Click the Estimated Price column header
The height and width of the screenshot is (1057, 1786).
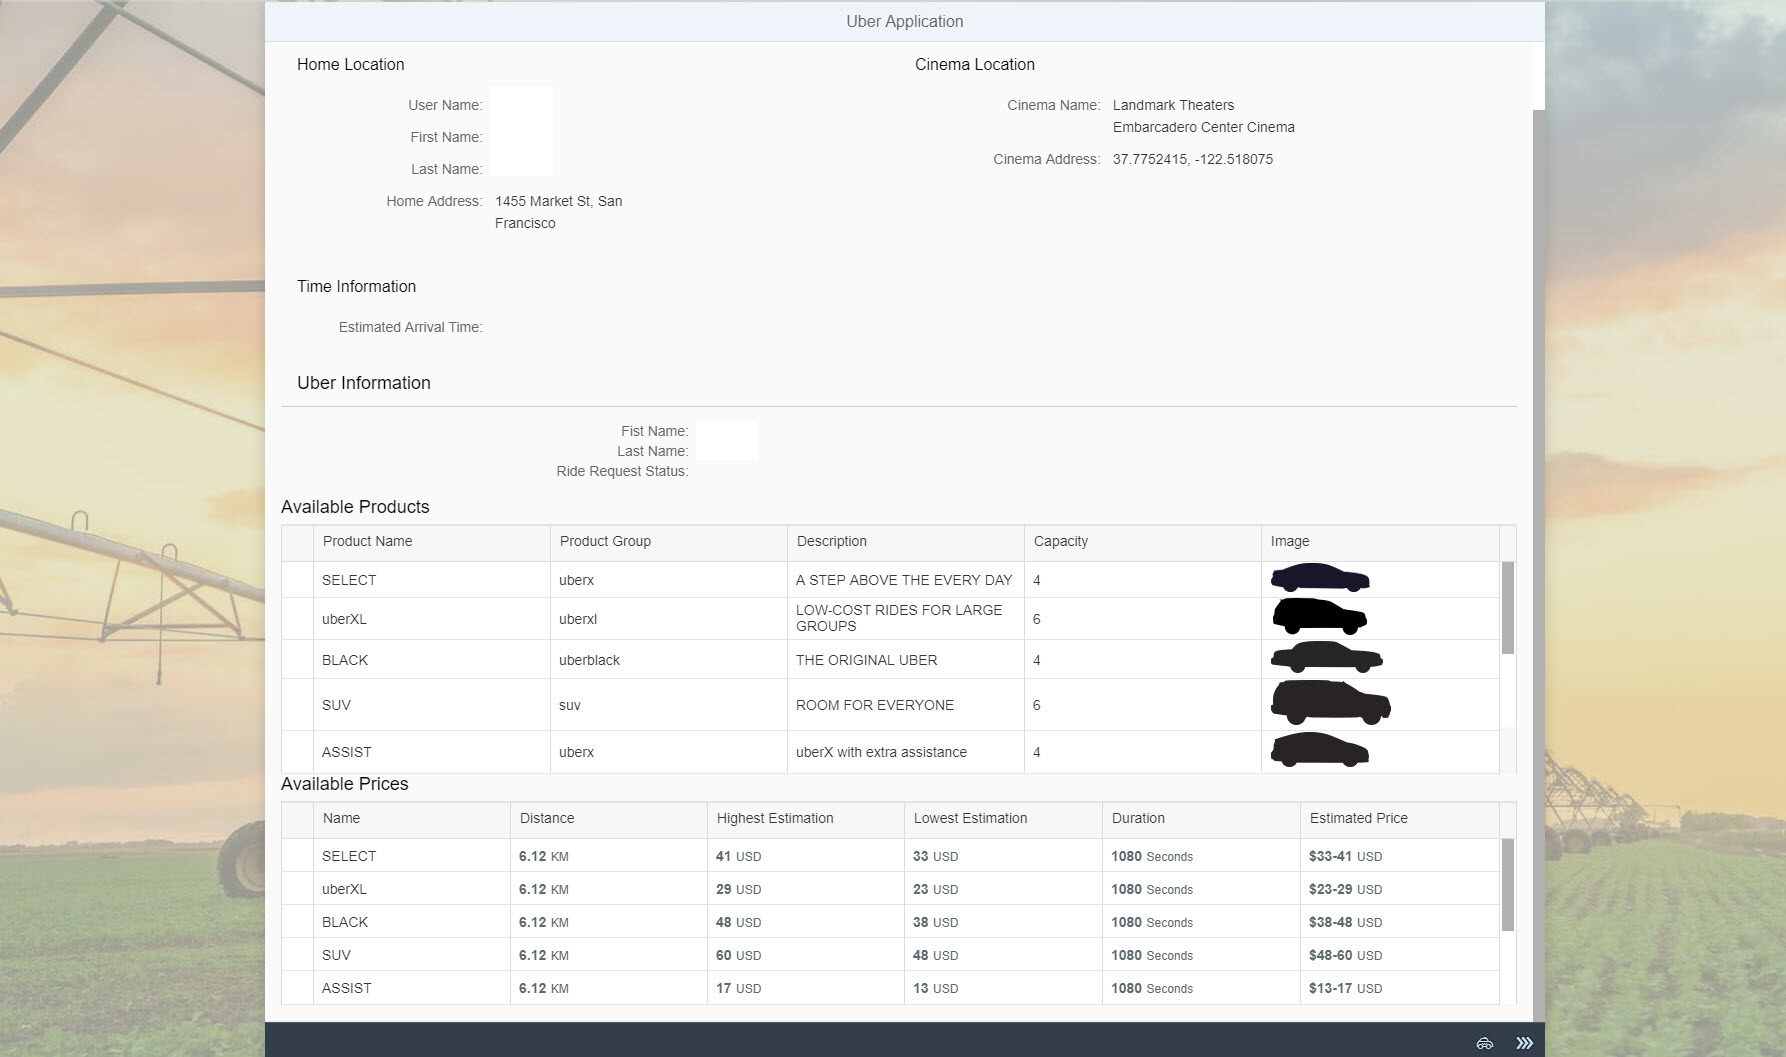(1358, 818)
